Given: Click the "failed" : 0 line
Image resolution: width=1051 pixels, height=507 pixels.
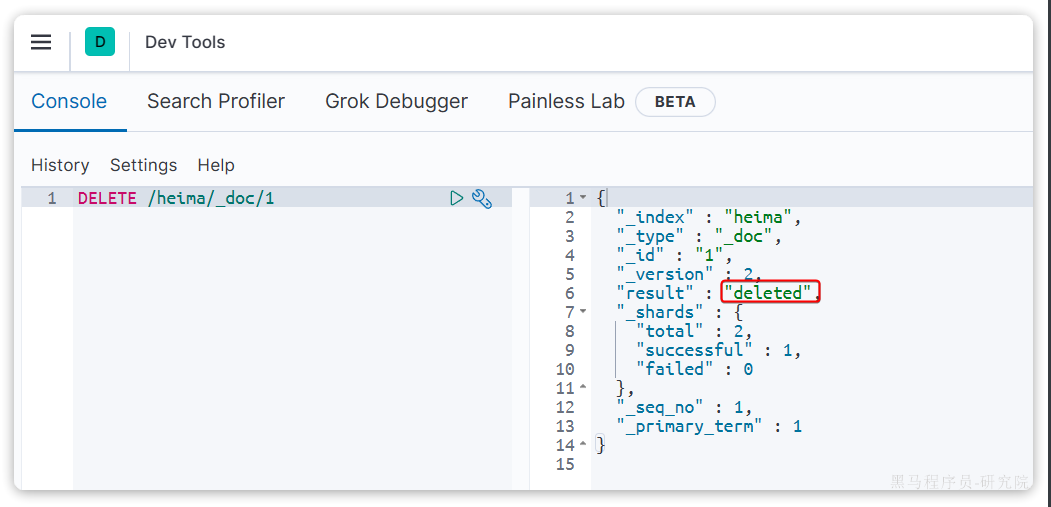Looking at the screenshot, I should pyautogui.click(x=694, y=369).
